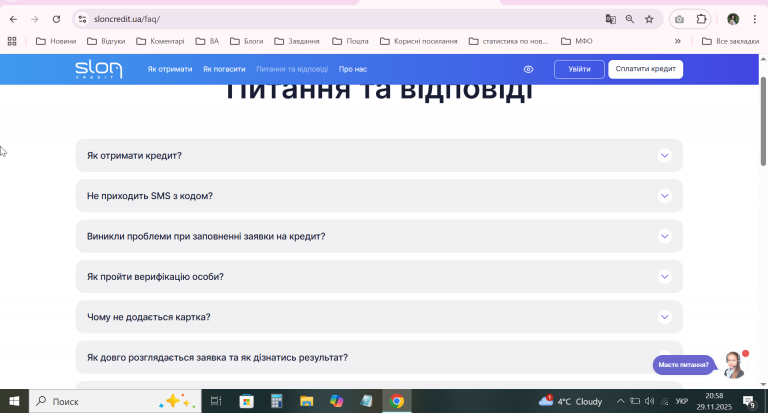Viewport: 768px width, 413px height.
Task: Open "Як отримати" nav menu item
Action: [x=170, y=69]
